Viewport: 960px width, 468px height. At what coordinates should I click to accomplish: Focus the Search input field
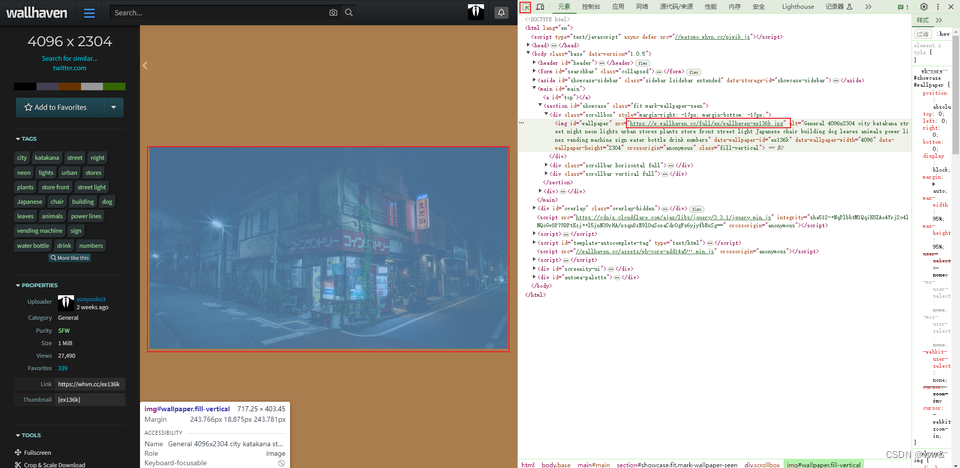tap(220, 12)
